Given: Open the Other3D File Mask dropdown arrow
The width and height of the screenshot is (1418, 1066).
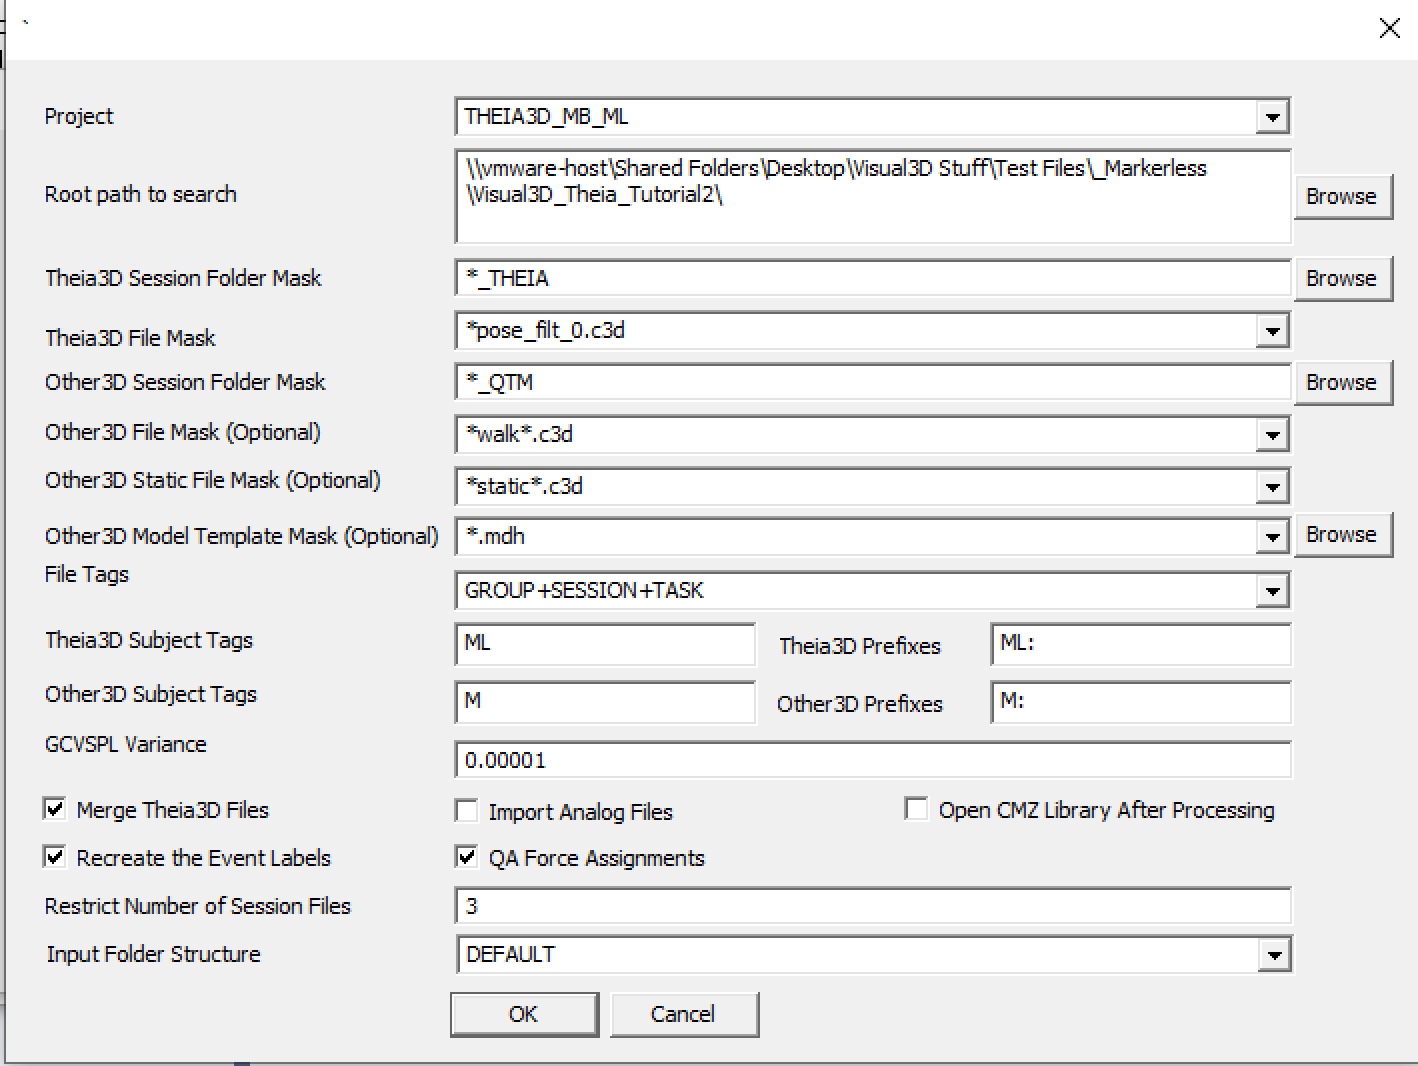Looking at the screenshot, I should (x=1272, y=435).
